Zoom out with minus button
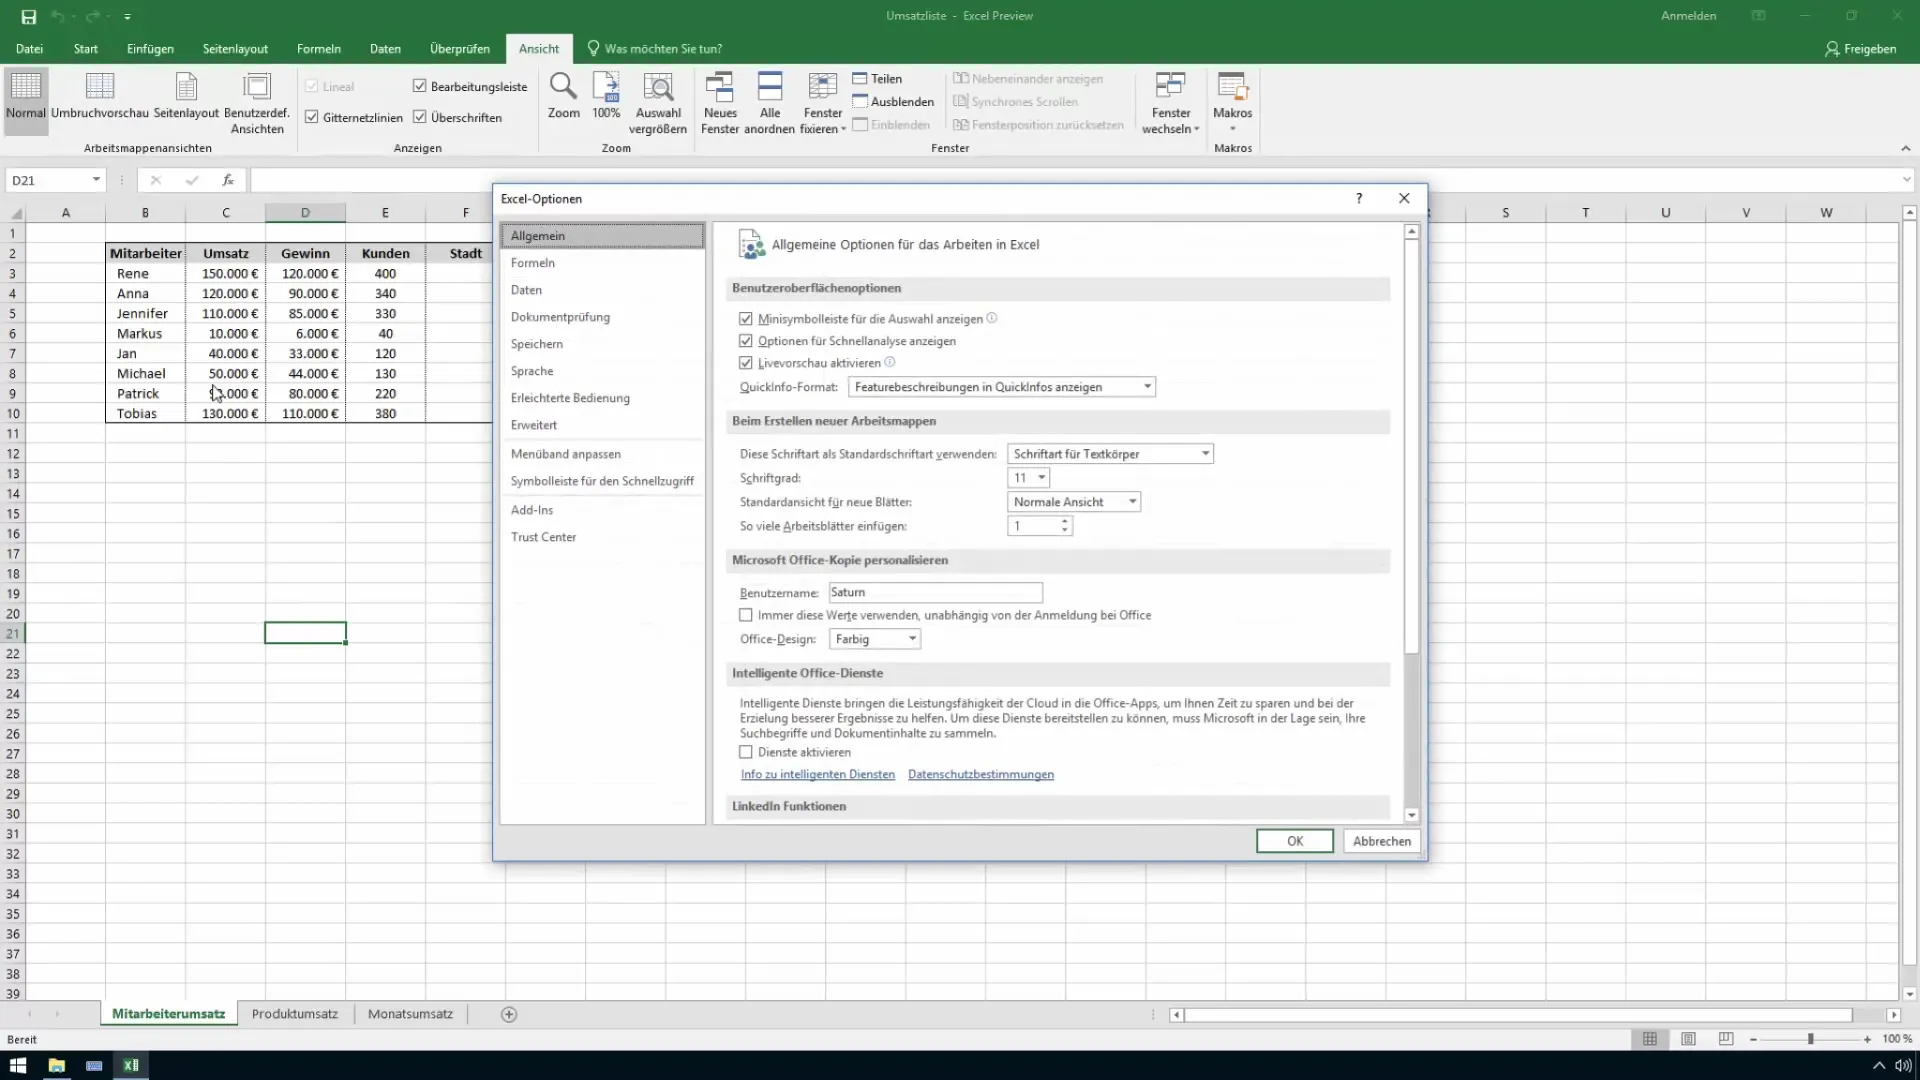The image size is (1920, 1080). [x=1754, y=1040]
